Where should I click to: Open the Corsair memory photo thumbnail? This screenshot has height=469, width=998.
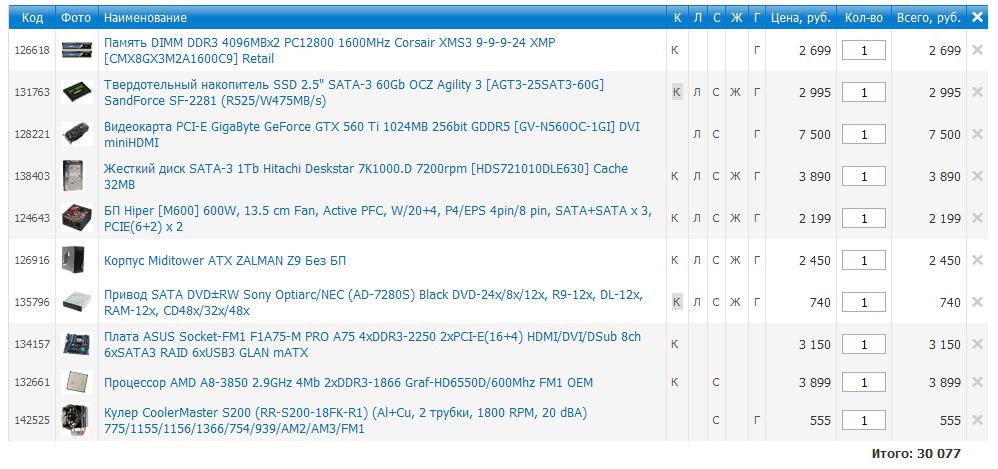pos(76,50)
